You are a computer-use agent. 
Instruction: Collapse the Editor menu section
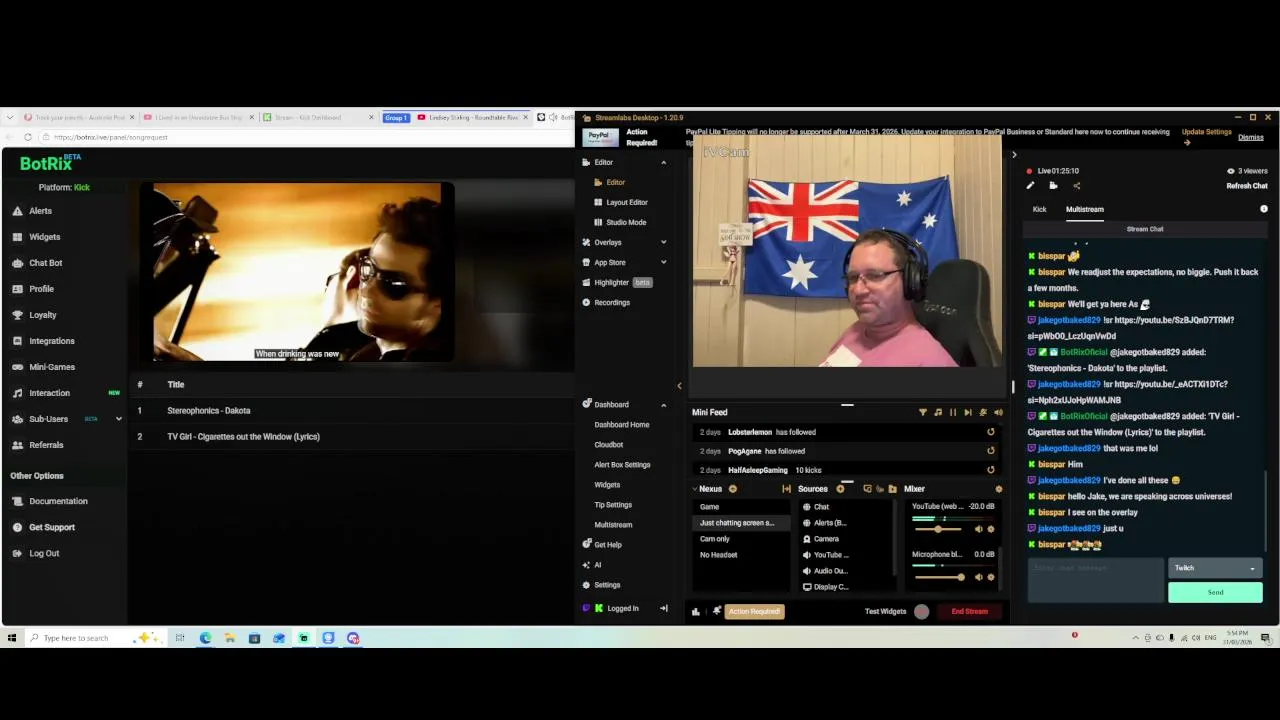tap(663, 162)
